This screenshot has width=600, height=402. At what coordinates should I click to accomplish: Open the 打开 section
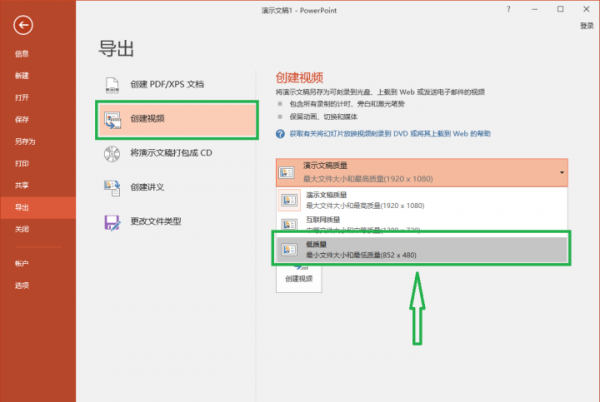[x=22, y=98]
